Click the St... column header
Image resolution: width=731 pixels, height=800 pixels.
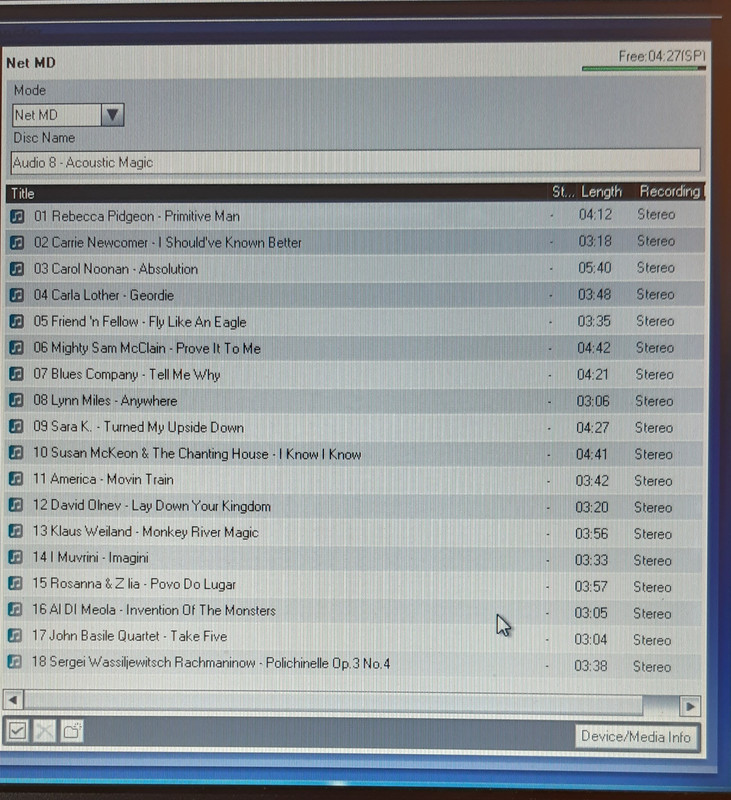tap(563, 192)
